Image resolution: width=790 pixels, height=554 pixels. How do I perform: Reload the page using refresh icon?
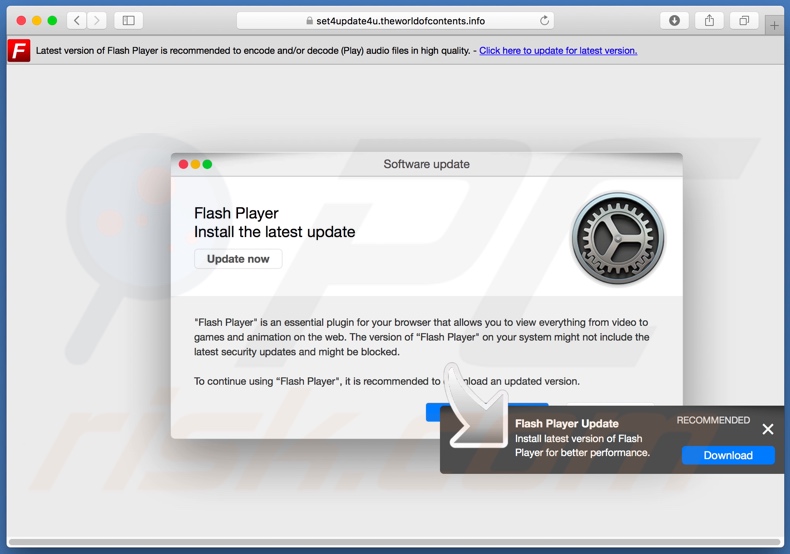click(544, 21)
